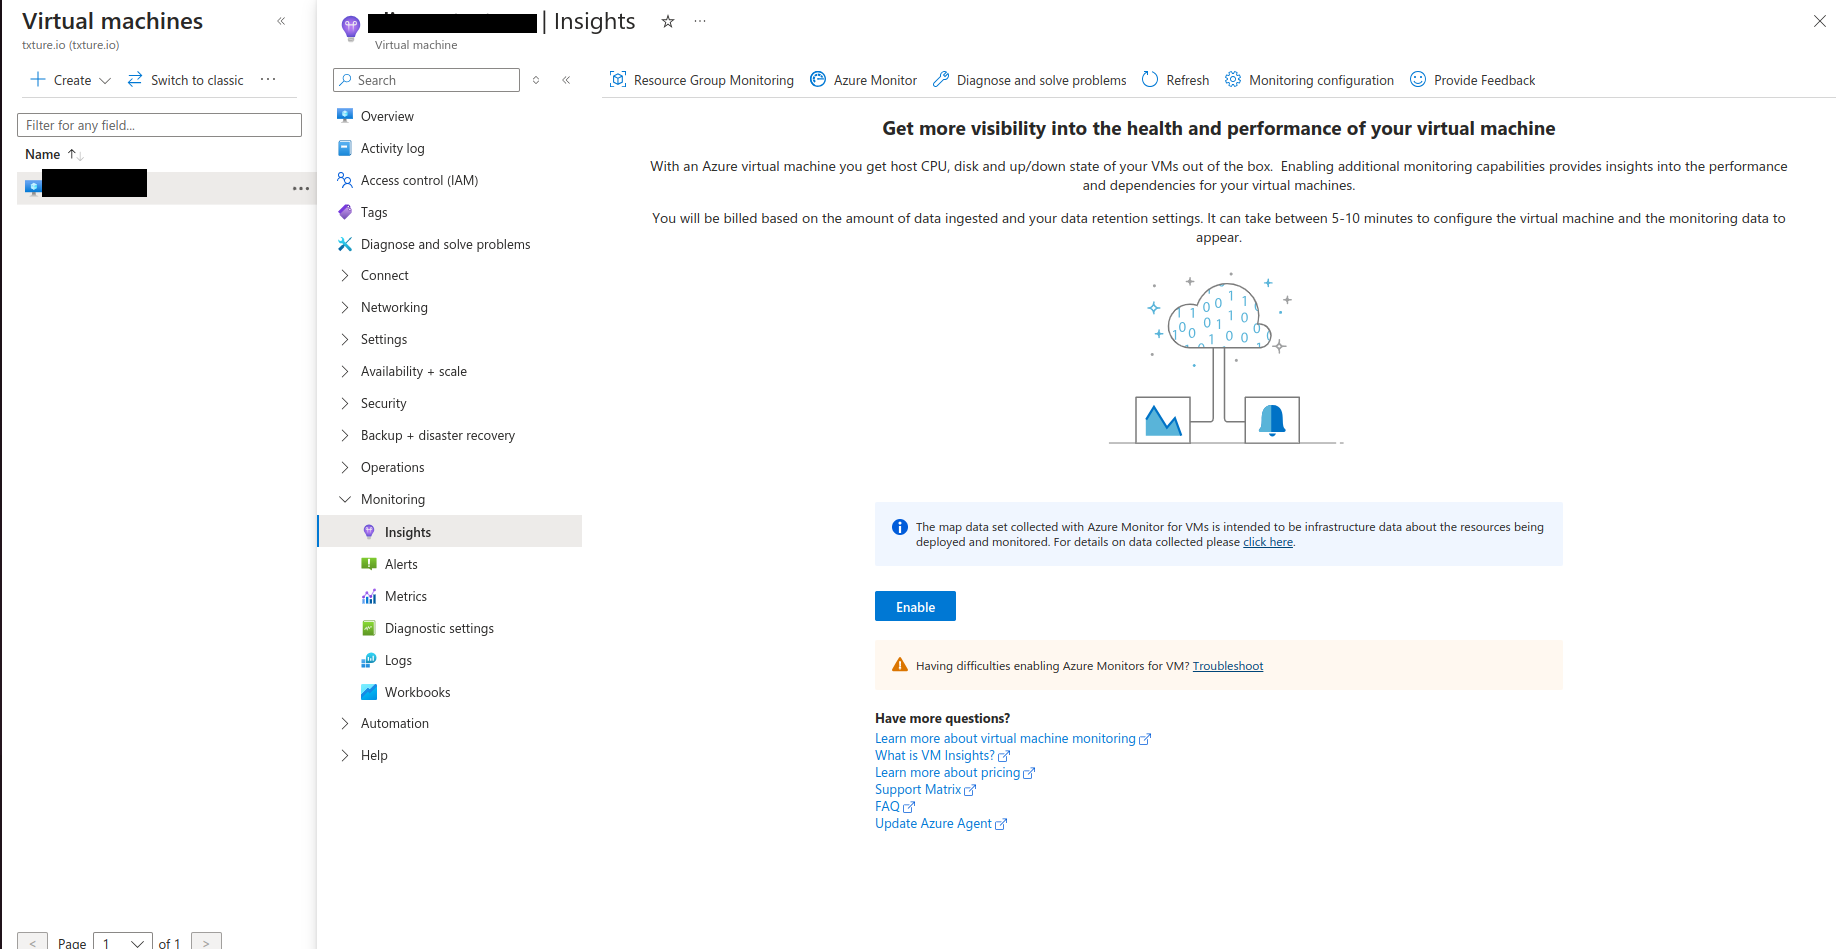Open the Troubleshoot link
The height and width of the screenshot is (949, 1847).
click(1228, 666)
